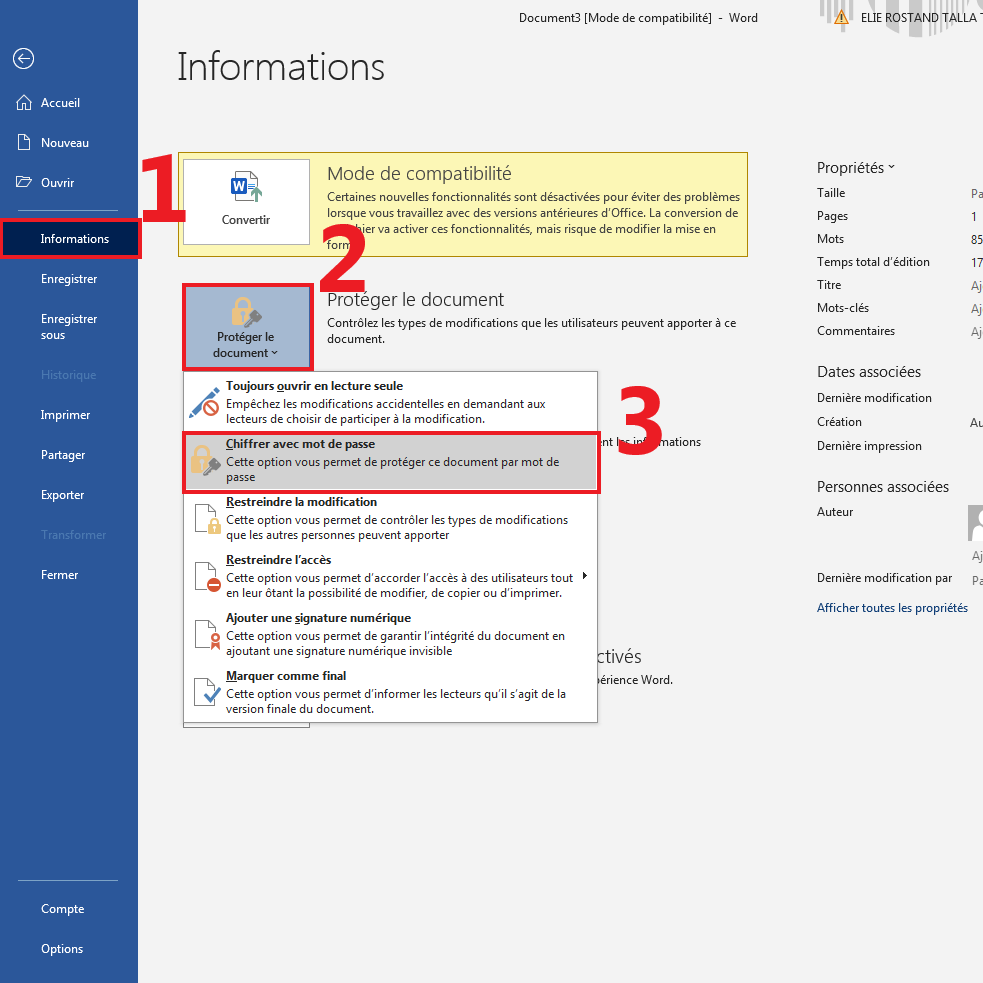Click Enregistrer sous in the sidebar
The height and width of the screenshot is (983, 983).
(69, 327)
